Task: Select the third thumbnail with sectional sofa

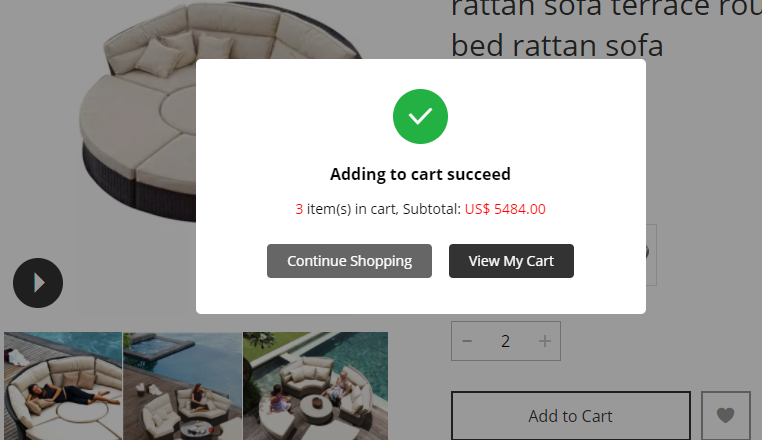Action: tap(315, 386)
